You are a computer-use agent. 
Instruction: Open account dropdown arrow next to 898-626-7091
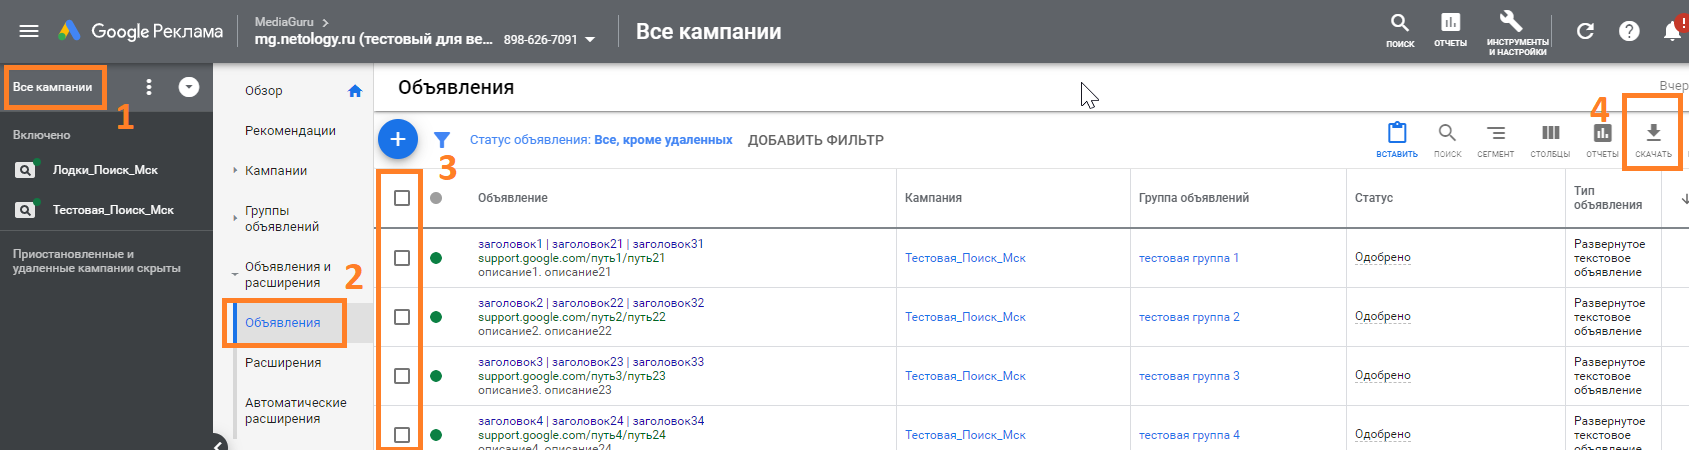pos(590,40)
